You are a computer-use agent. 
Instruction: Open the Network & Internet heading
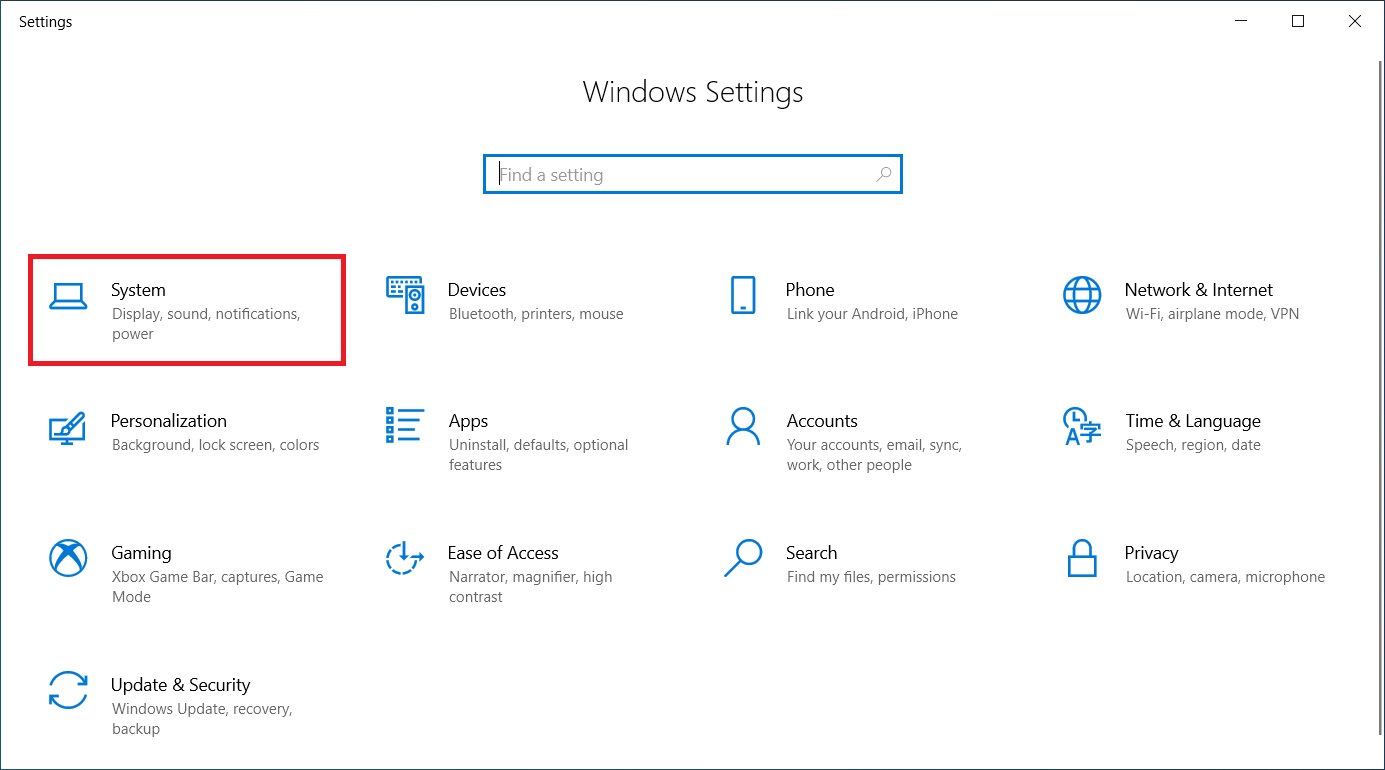coord(1199,290)
